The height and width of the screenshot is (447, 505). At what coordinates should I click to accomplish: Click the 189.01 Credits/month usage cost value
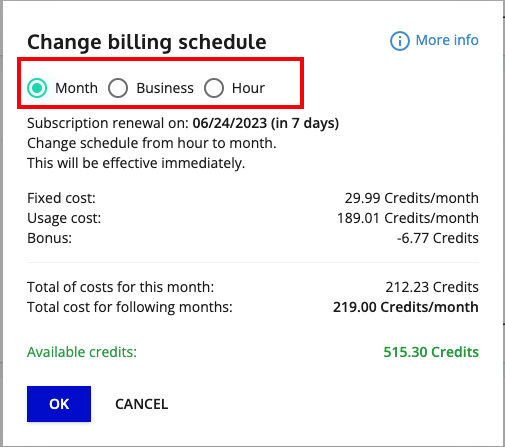pyautogui.click(x=408, y=218)
